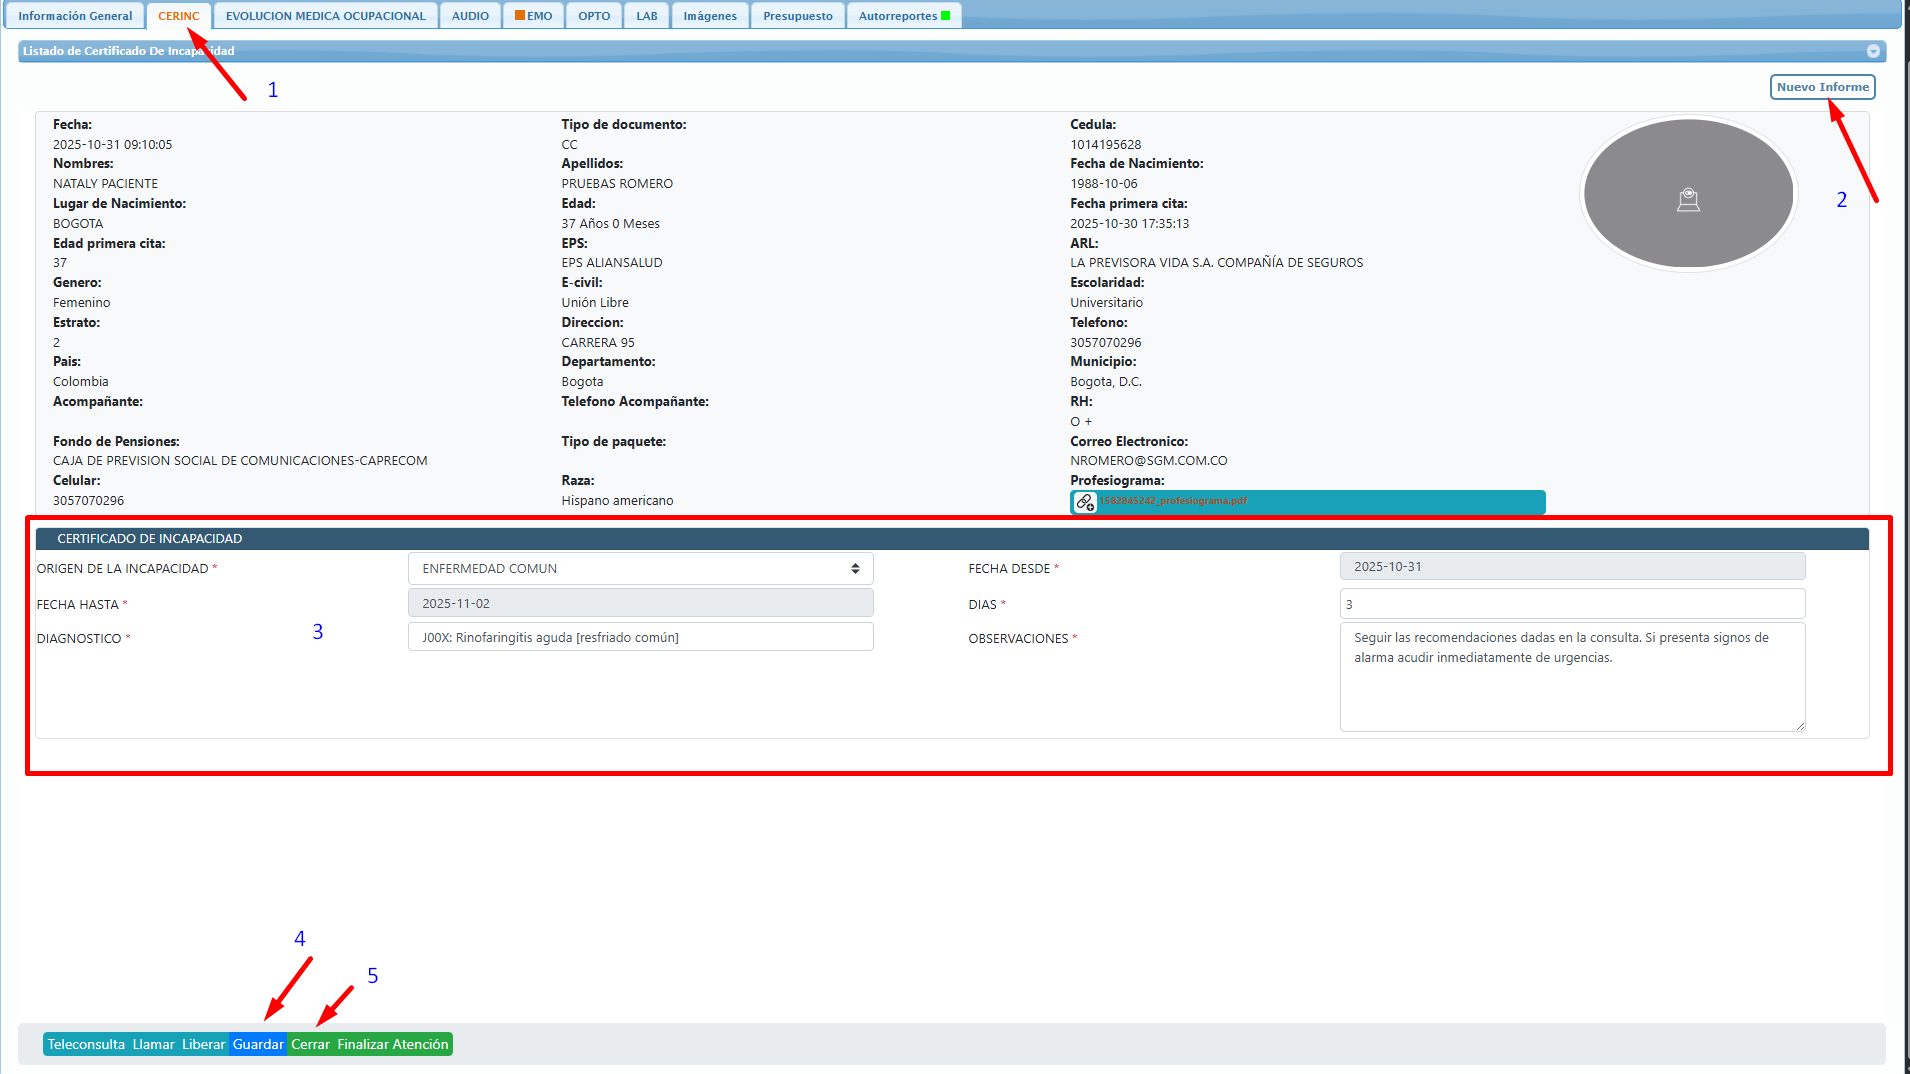Start a Teleconsulta session
This screenshot has width=1910, height=1074.
pos(86,1044)
